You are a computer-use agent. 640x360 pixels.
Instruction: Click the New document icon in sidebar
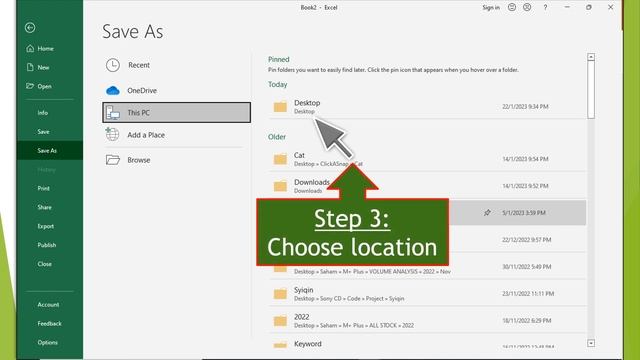[x=30, y=67]
